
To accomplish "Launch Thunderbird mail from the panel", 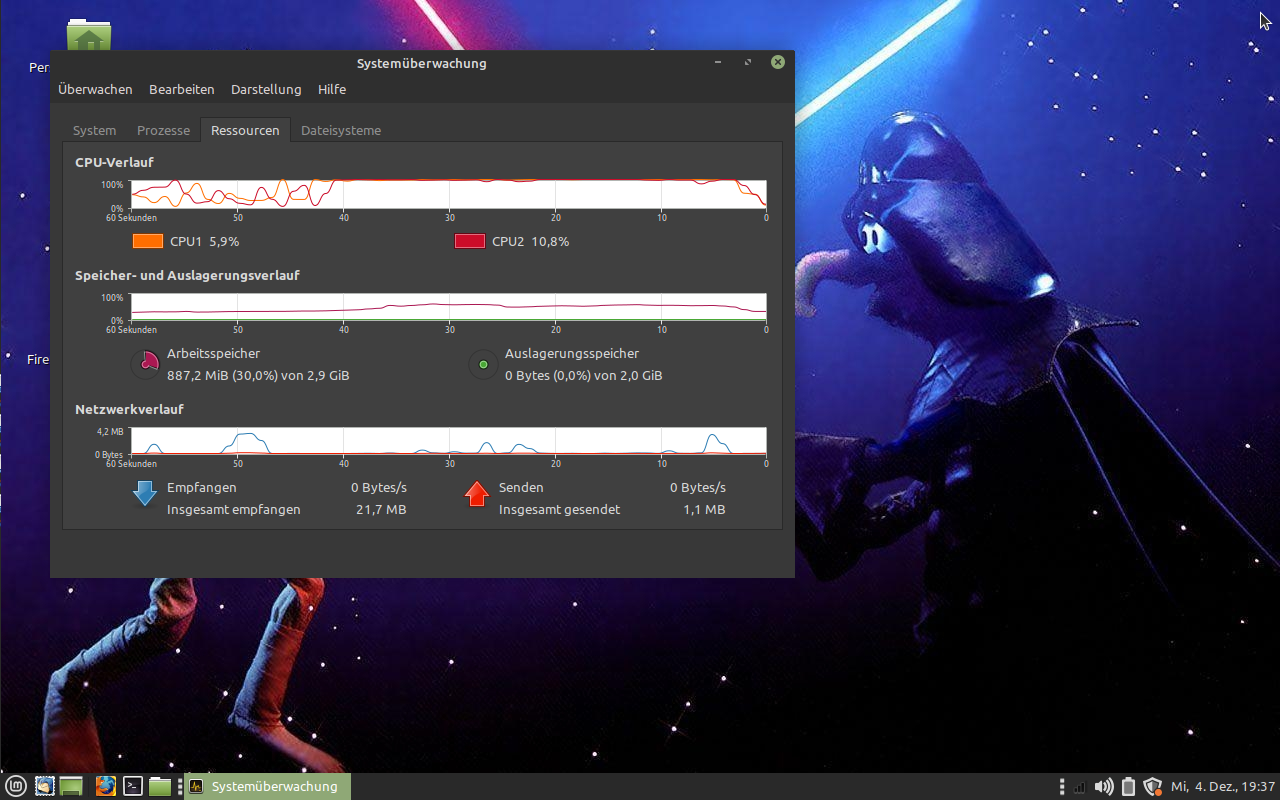I will click(44, 786).
